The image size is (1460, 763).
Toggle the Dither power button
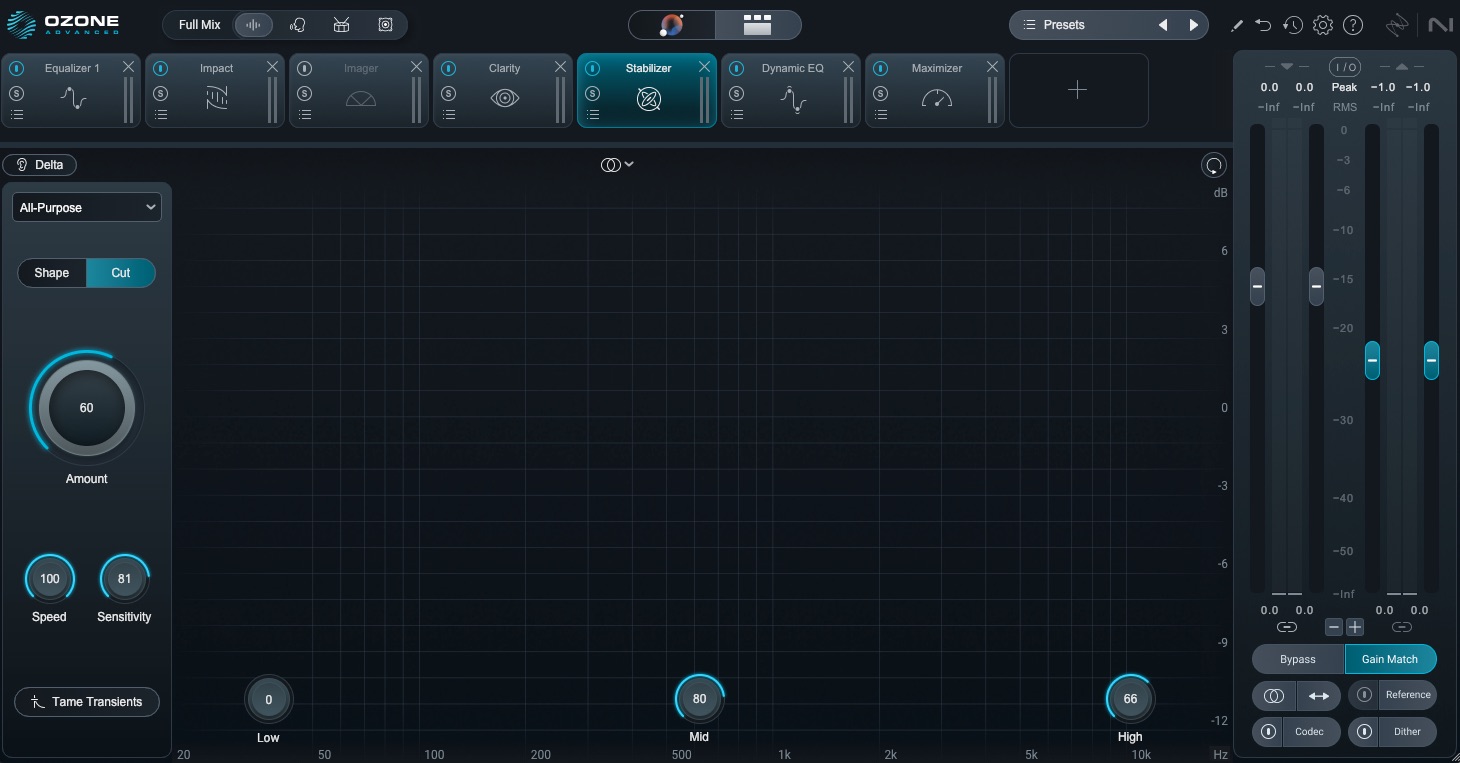point(1363,732)
